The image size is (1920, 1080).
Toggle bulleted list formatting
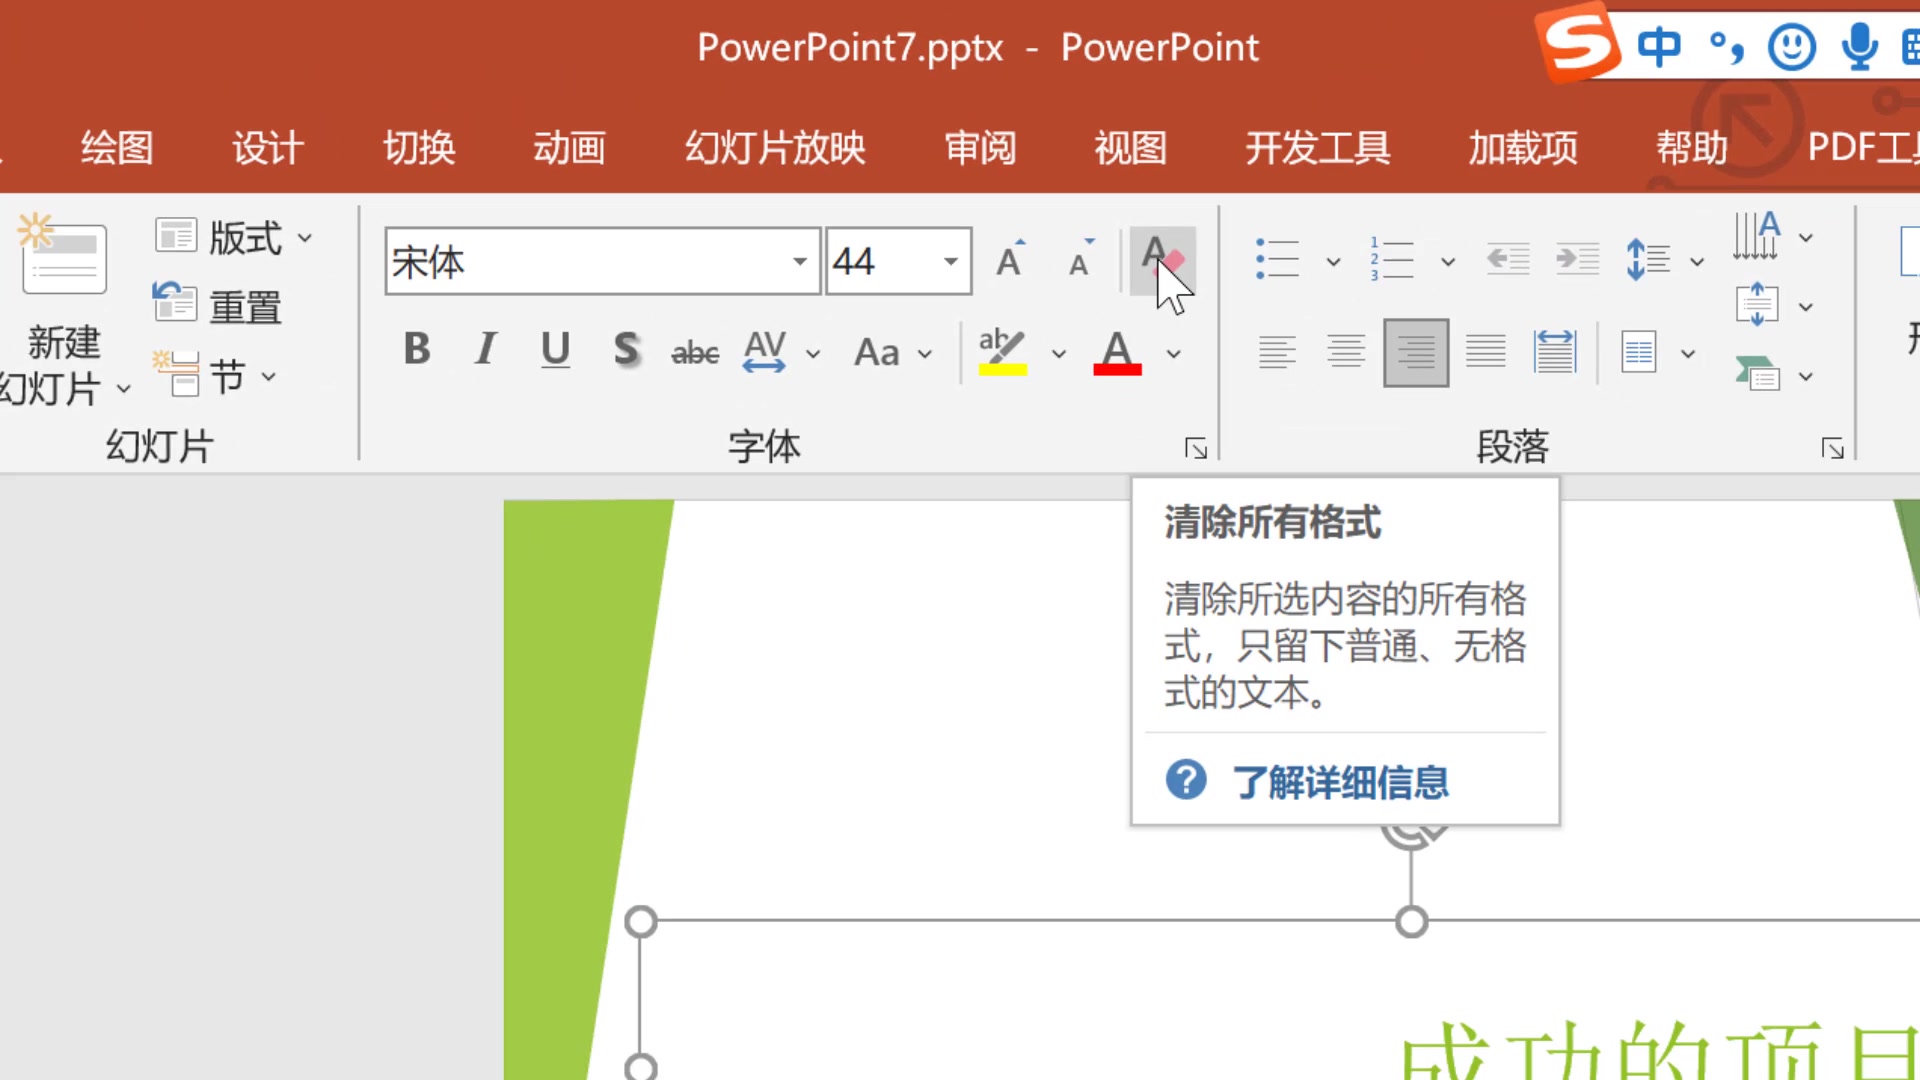click(1277, 258)
